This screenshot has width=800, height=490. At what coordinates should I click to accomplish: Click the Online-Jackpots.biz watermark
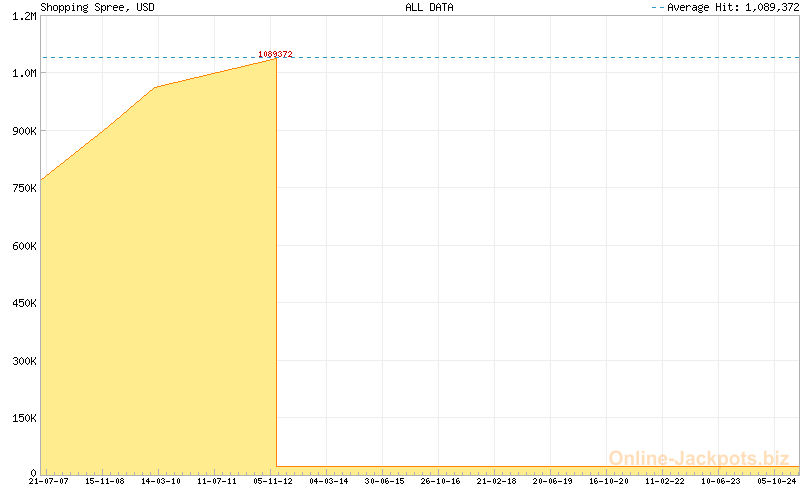pos(698,458)
